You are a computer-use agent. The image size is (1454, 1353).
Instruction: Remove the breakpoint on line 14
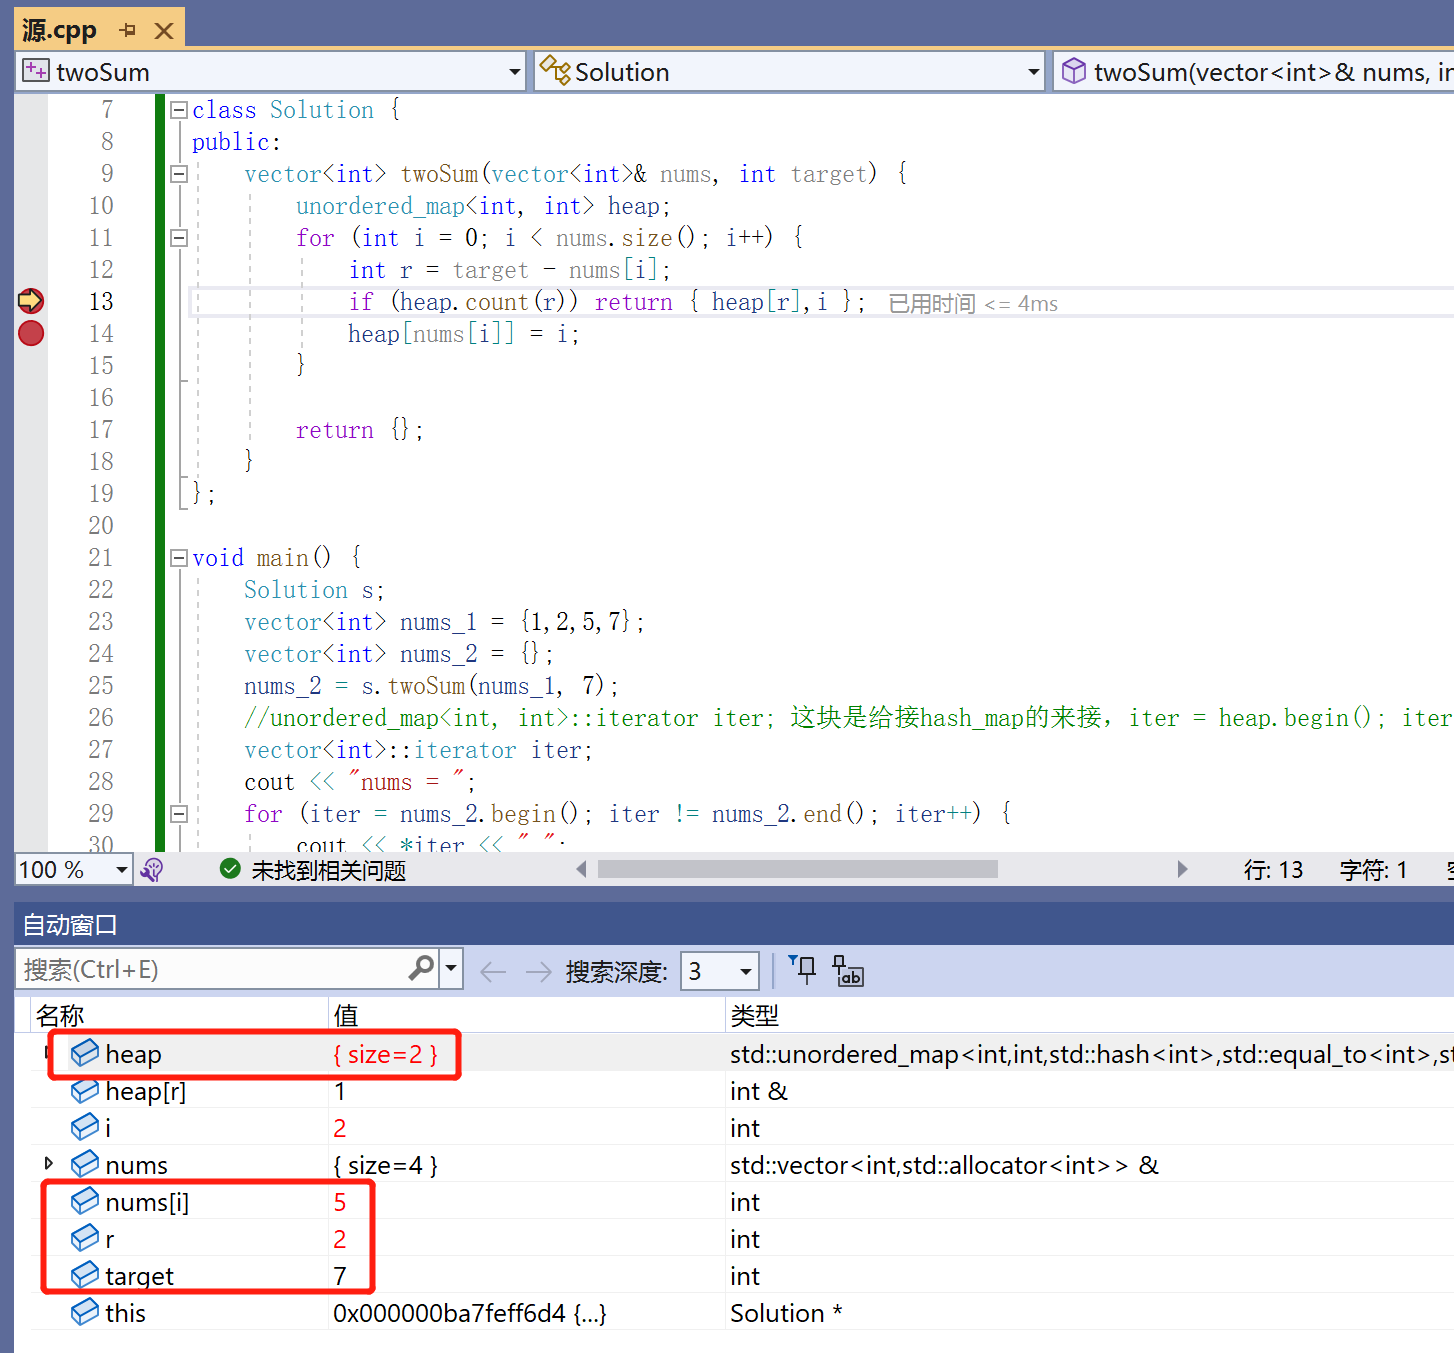pos(31,333)
